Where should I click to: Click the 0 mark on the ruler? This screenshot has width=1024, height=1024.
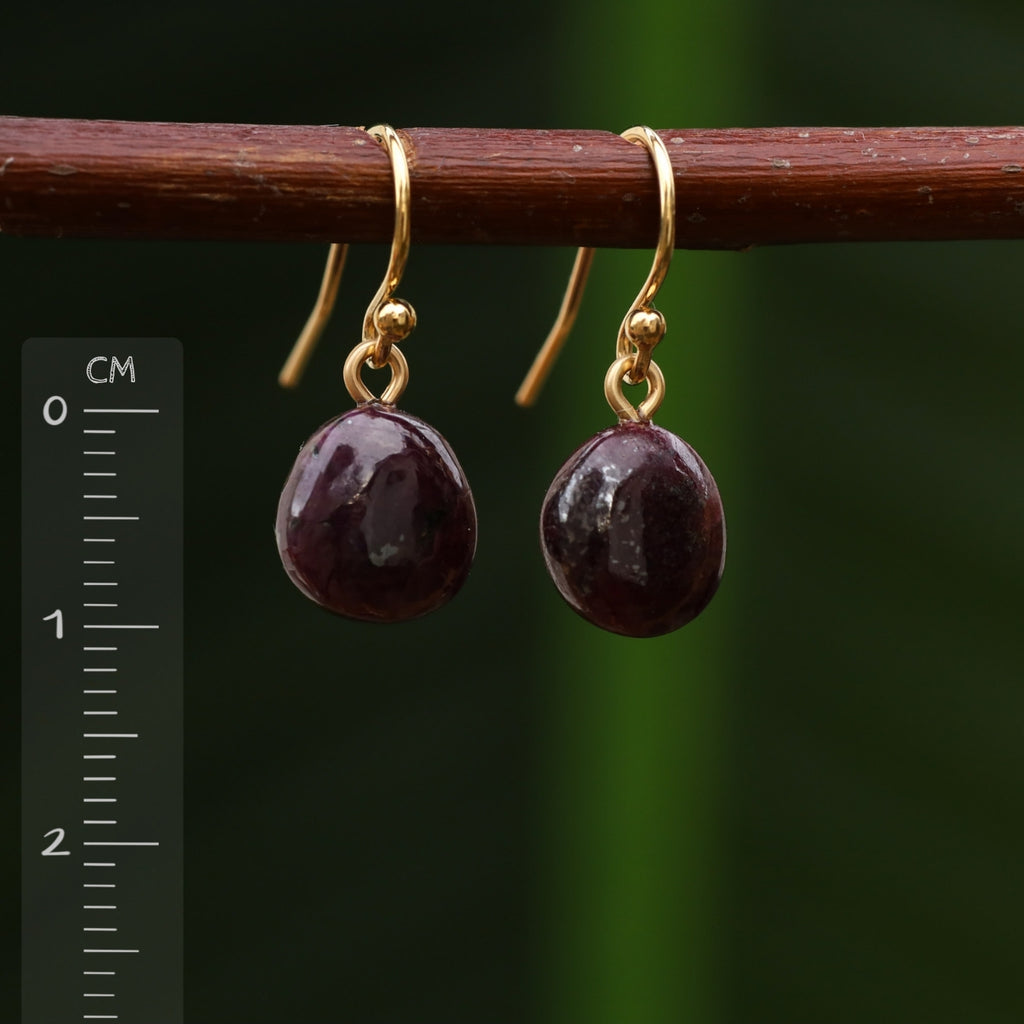pos(55,411)
